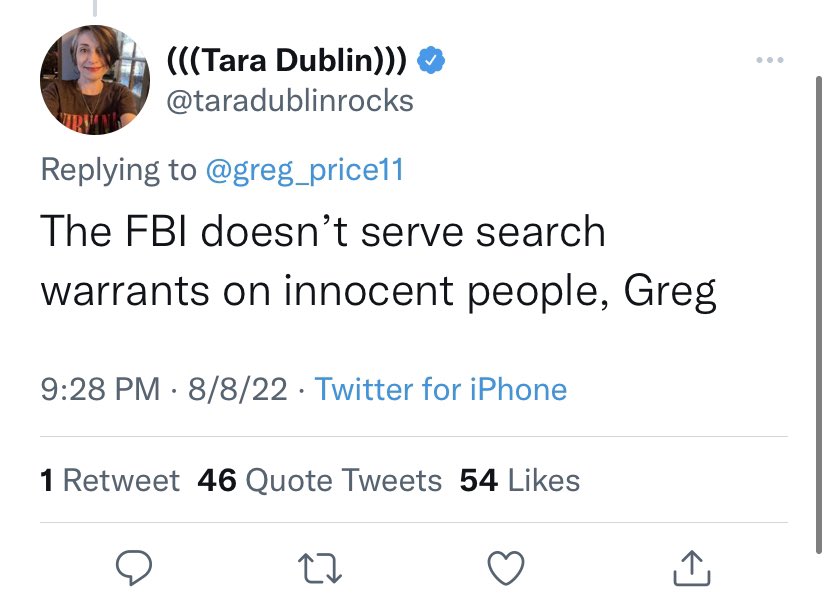Screen dimensions: 828x609
Task: Click the Twitter for iPhone source link
Action: click(x=441, y=389)
